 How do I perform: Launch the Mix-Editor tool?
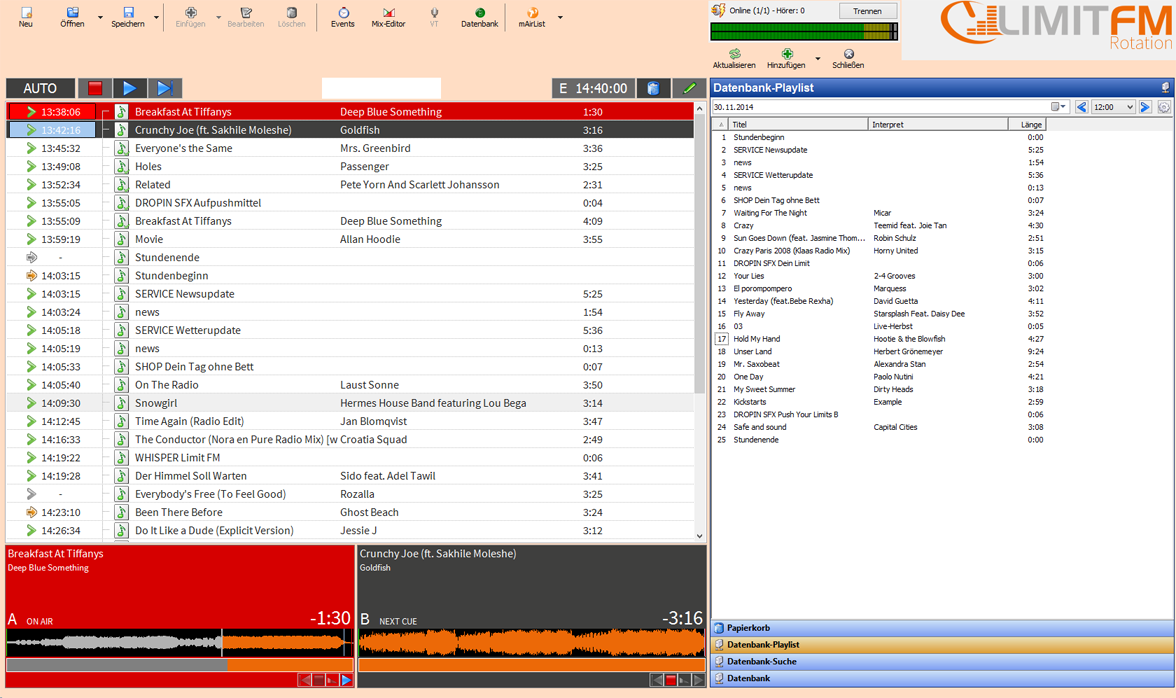pos(388,15)
